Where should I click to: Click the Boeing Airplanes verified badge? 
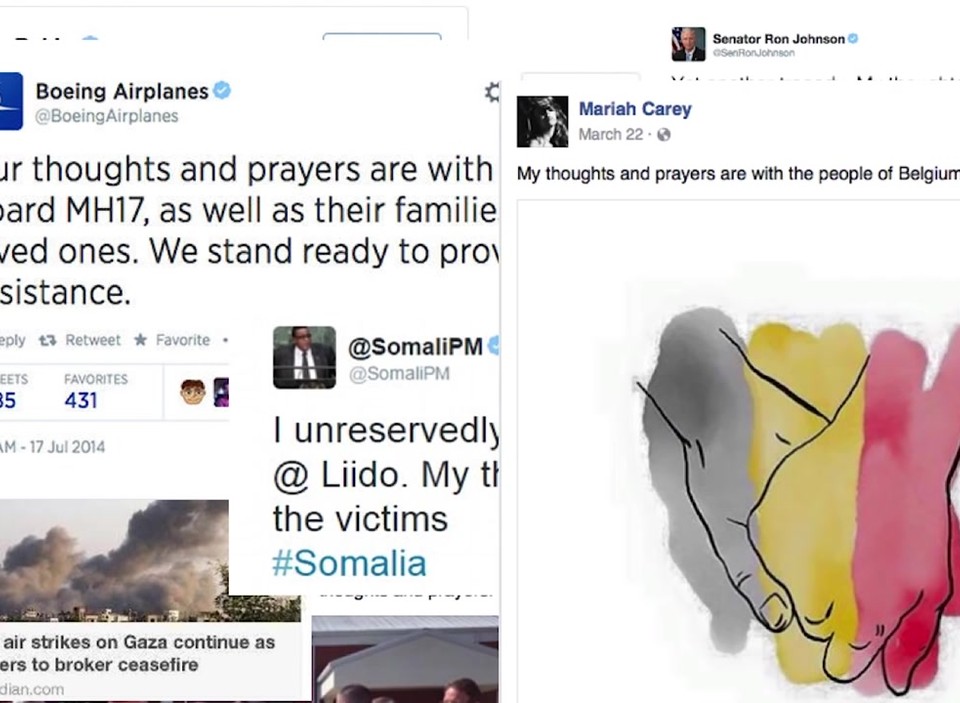click(222, 91)
